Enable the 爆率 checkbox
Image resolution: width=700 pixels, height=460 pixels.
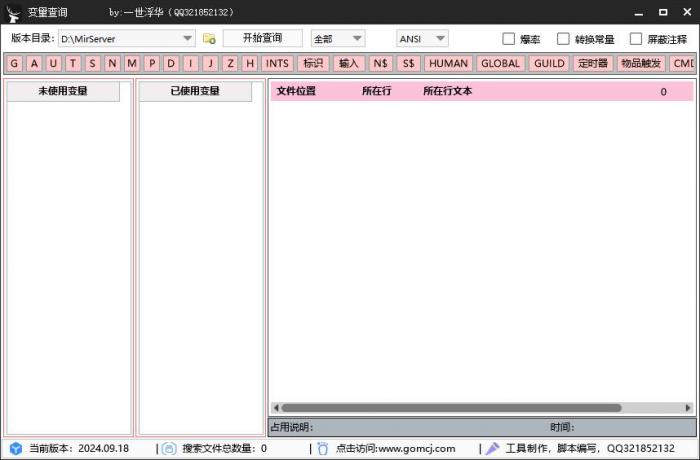coord(509,39)
